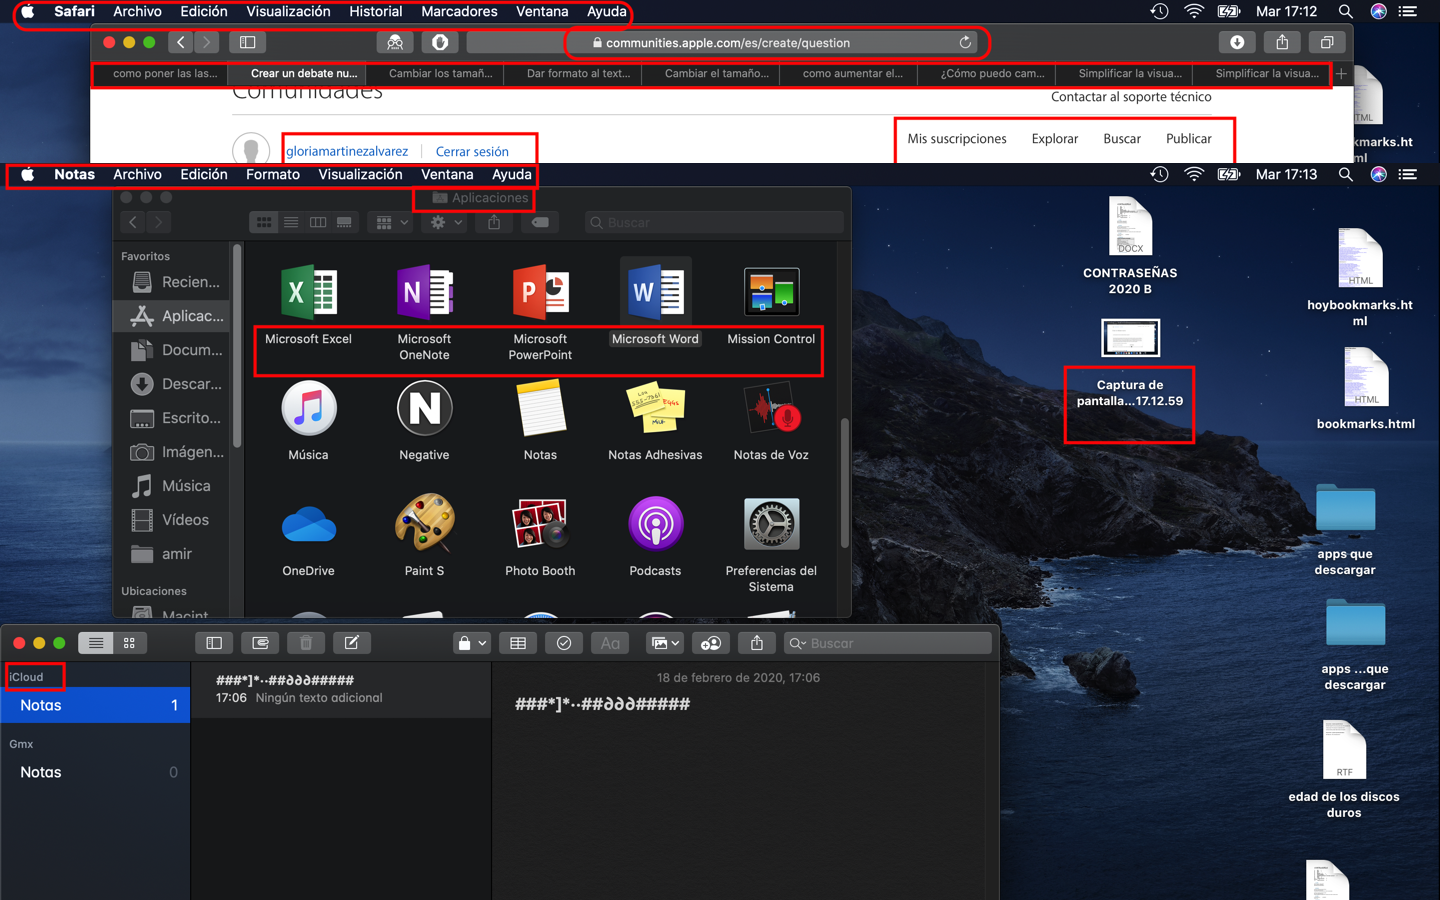This screenshot has height=900, width=1440.
Task: Select the Paint S app icon
Action: click(425, 524)
